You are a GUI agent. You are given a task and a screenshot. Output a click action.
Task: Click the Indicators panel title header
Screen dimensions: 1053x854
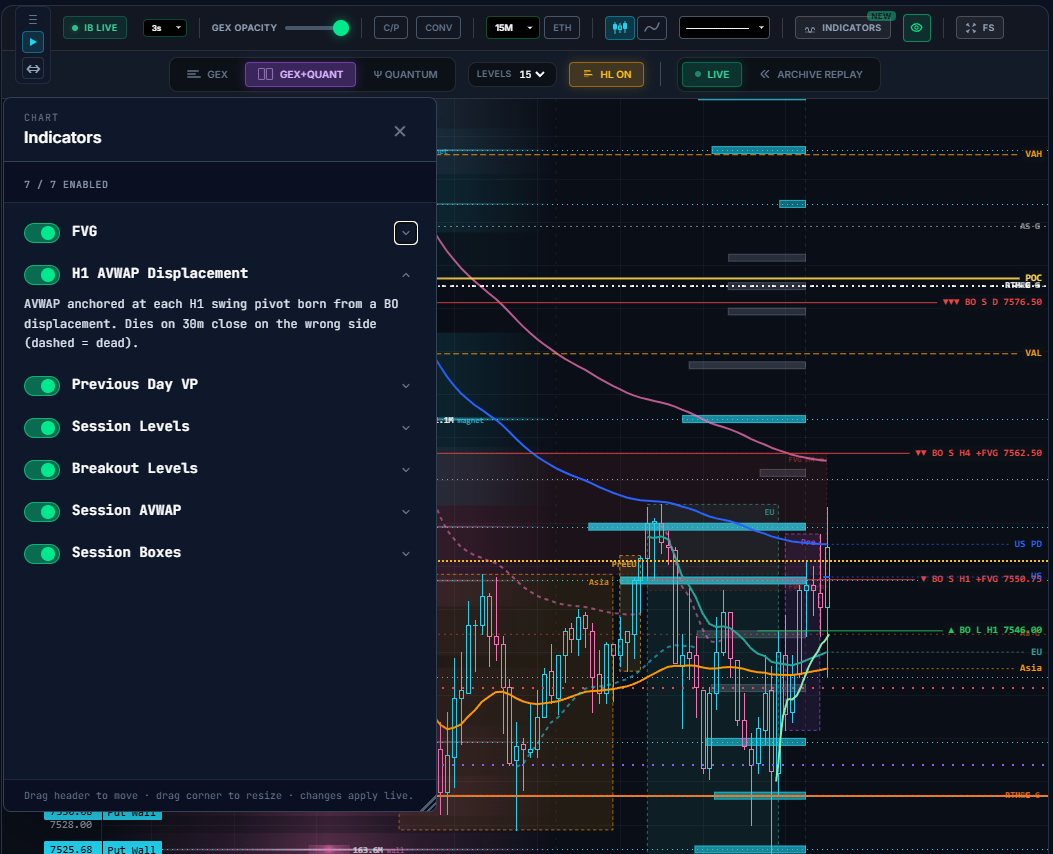[62, 138]
